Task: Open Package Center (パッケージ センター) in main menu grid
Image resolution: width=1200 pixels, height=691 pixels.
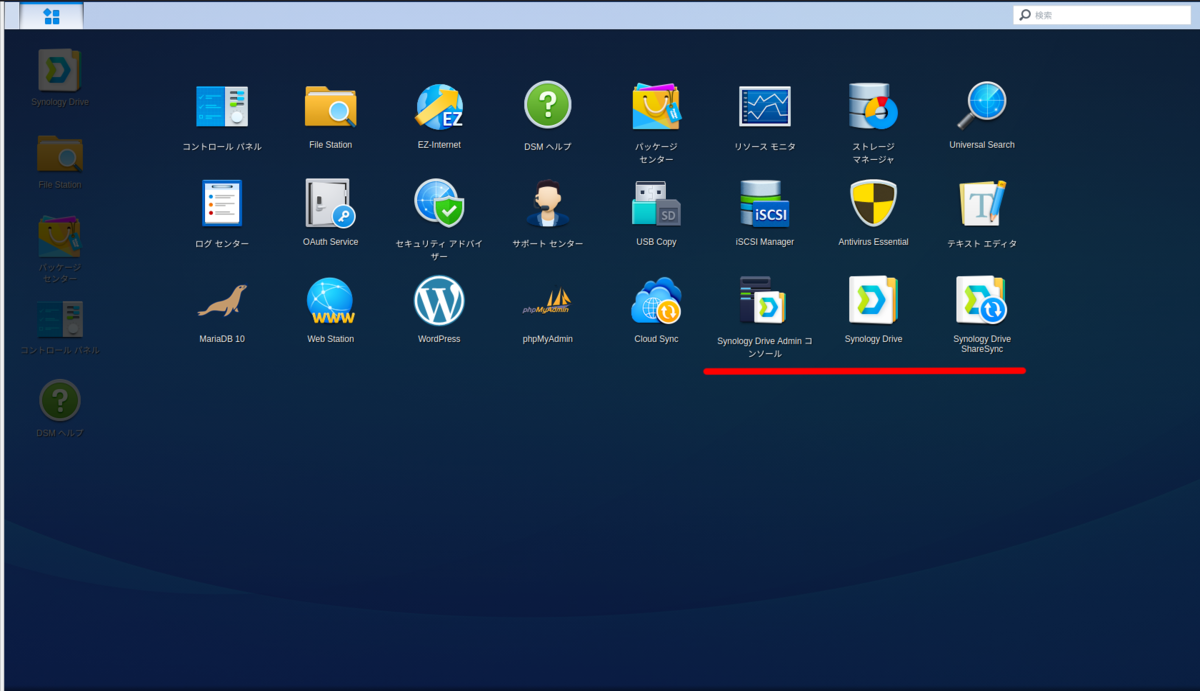Action: click(x=656, y=106)
